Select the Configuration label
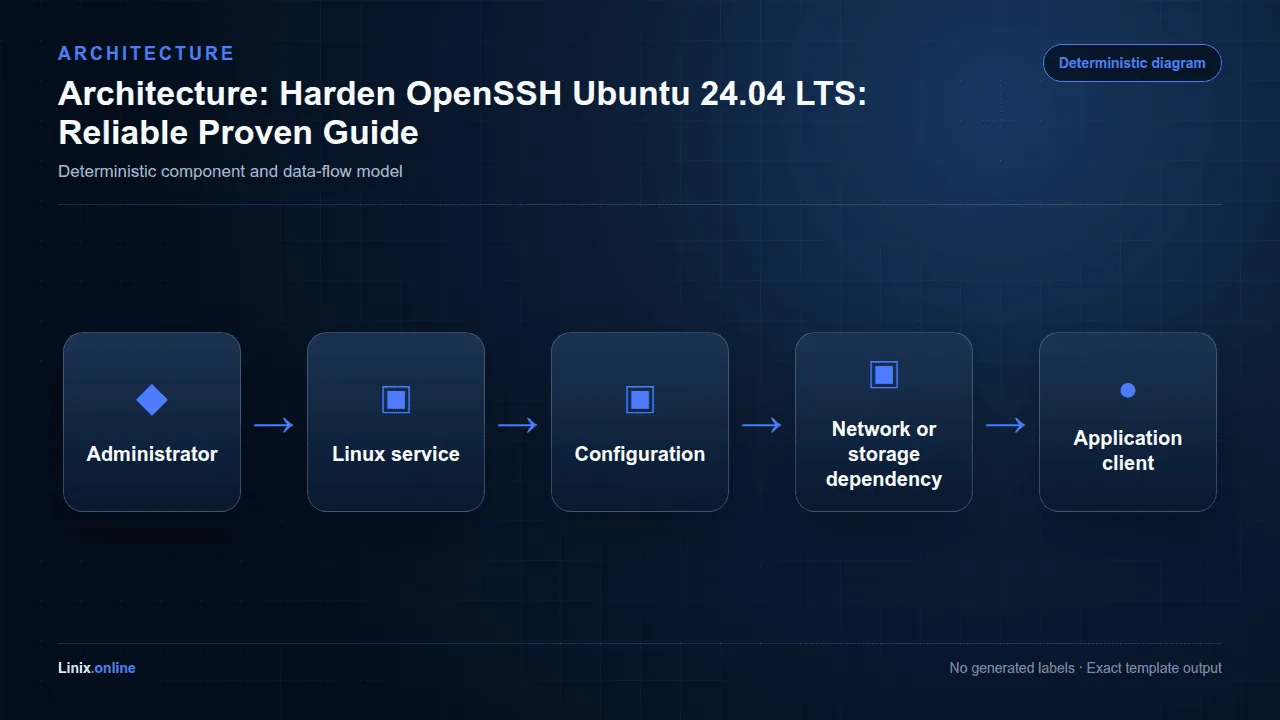 pyautogui.click(x=640, y=454)
